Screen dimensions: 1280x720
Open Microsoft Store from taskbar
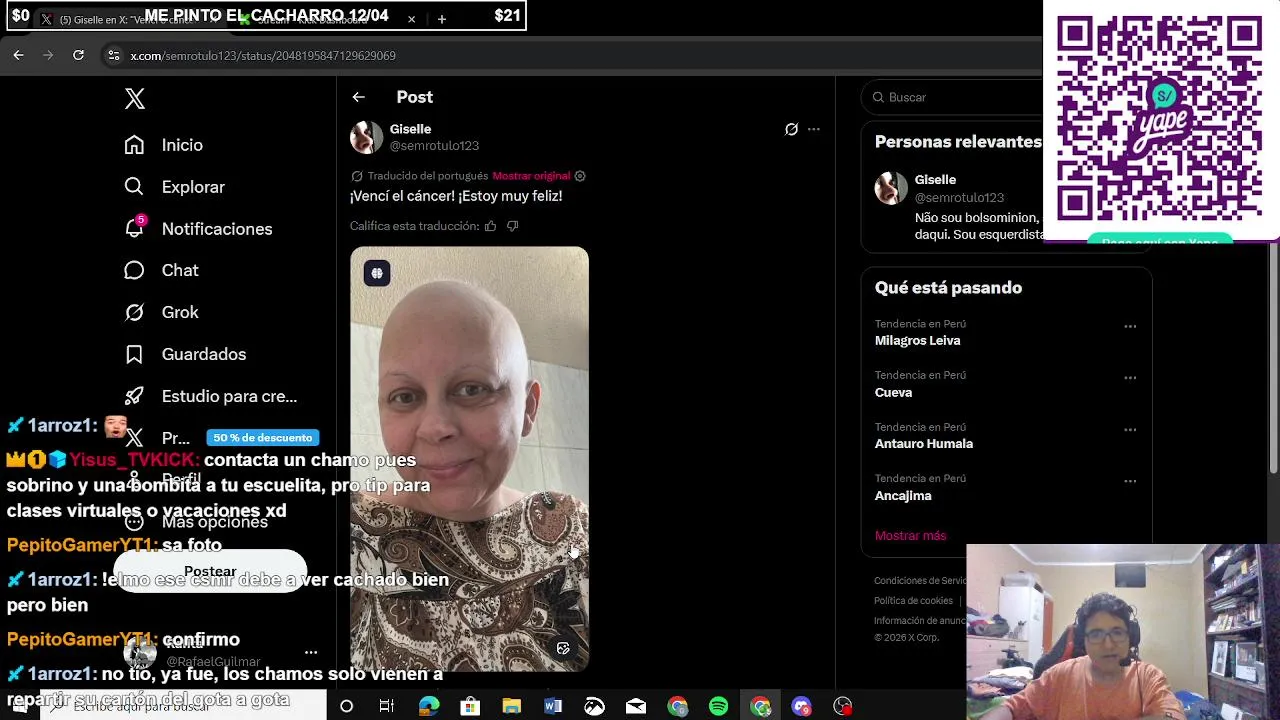pos(470,706)
